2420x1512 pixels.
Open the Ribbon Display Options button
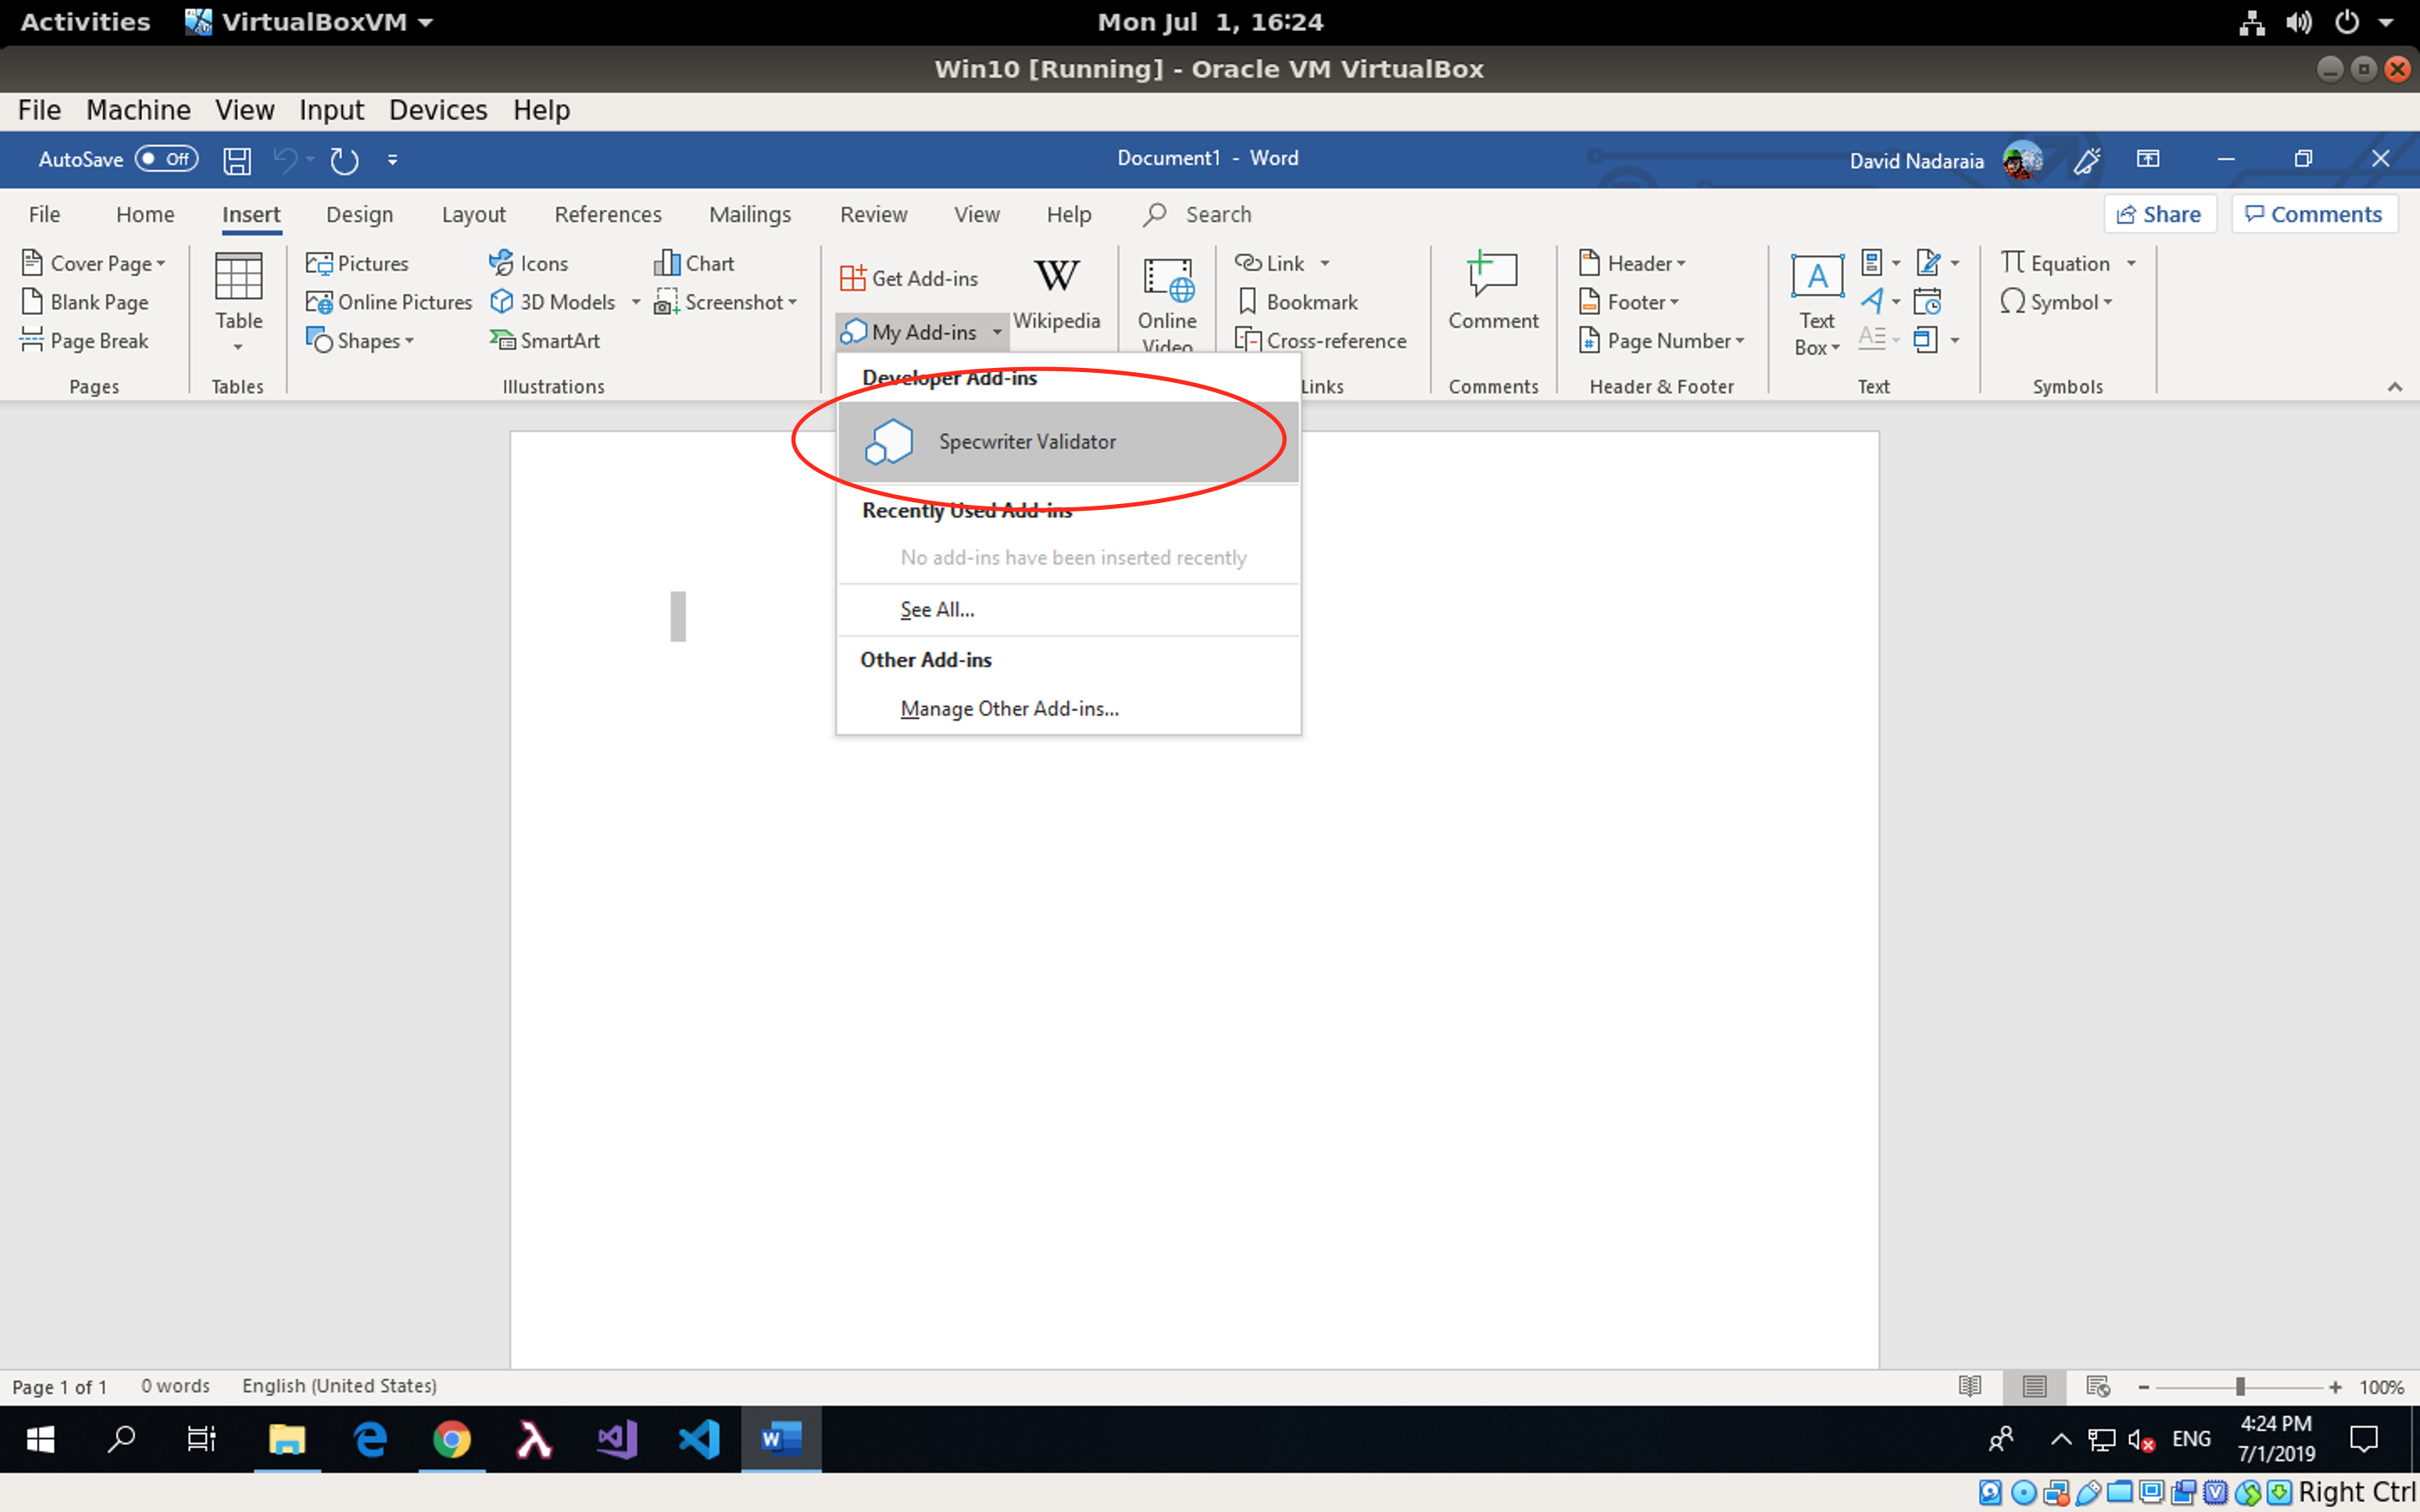pyautogui.click(x=2148, y=159)
